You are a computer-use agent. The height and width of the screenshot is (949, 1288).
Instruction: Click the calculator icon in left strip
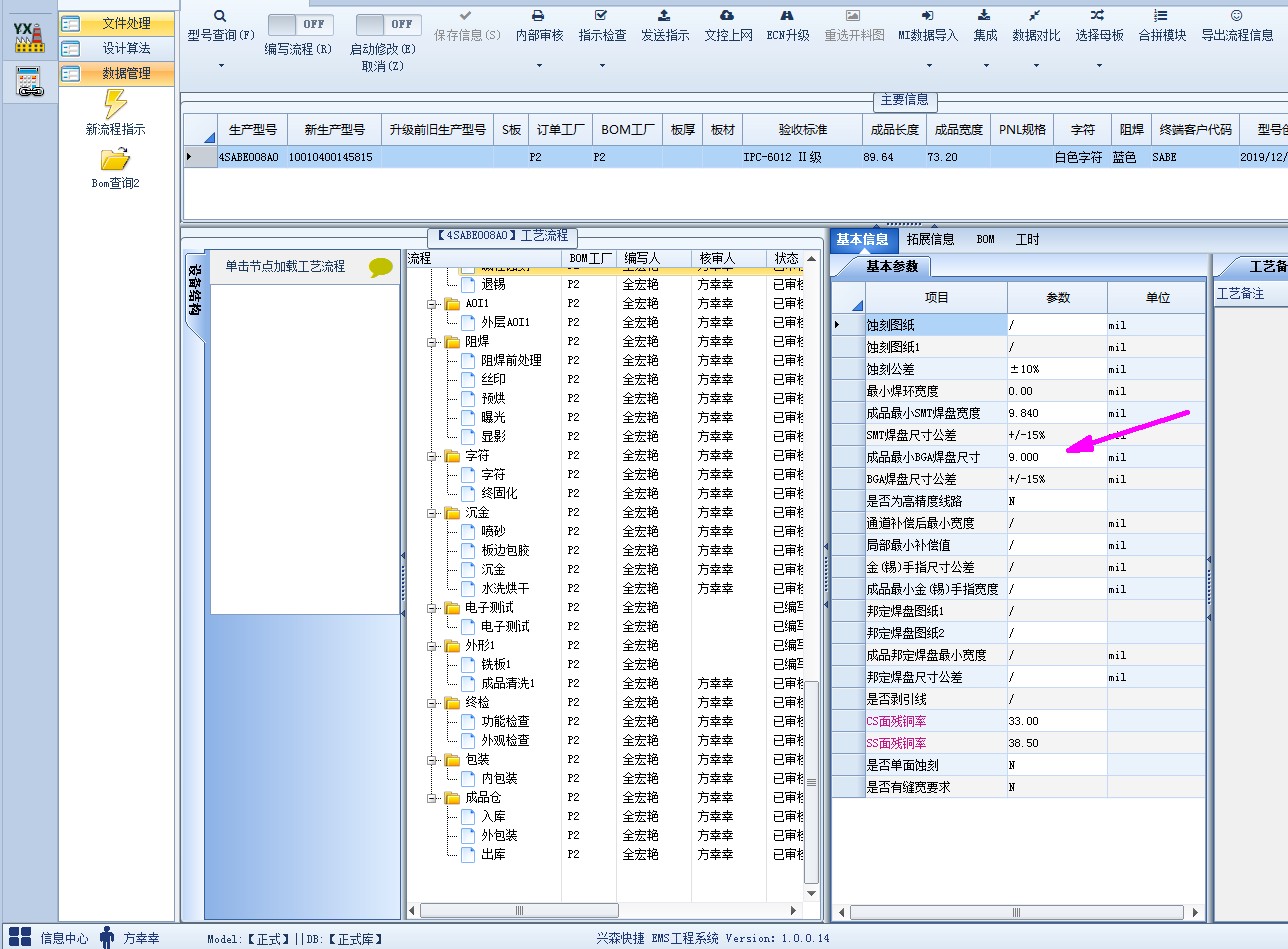(x=29, y=82)
